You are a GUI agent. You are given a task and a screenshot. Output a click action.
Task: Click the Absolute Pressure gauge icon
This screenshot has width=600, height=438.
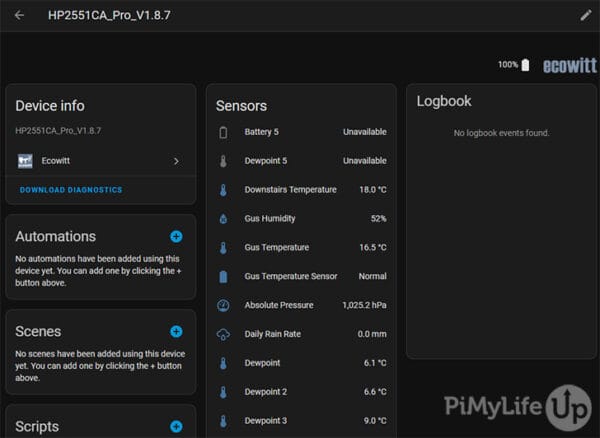point(223,305)
